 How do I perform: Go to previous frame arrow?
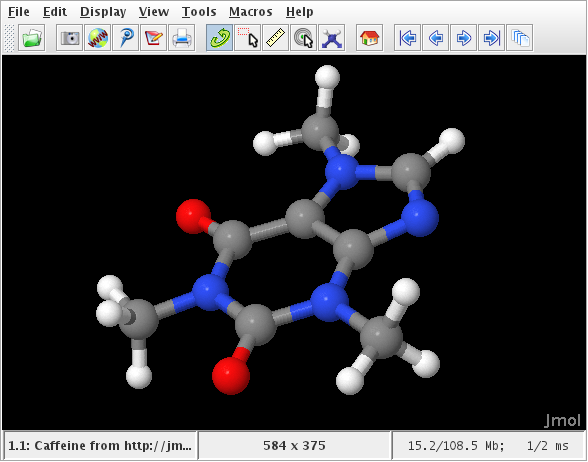click(436, 38)
